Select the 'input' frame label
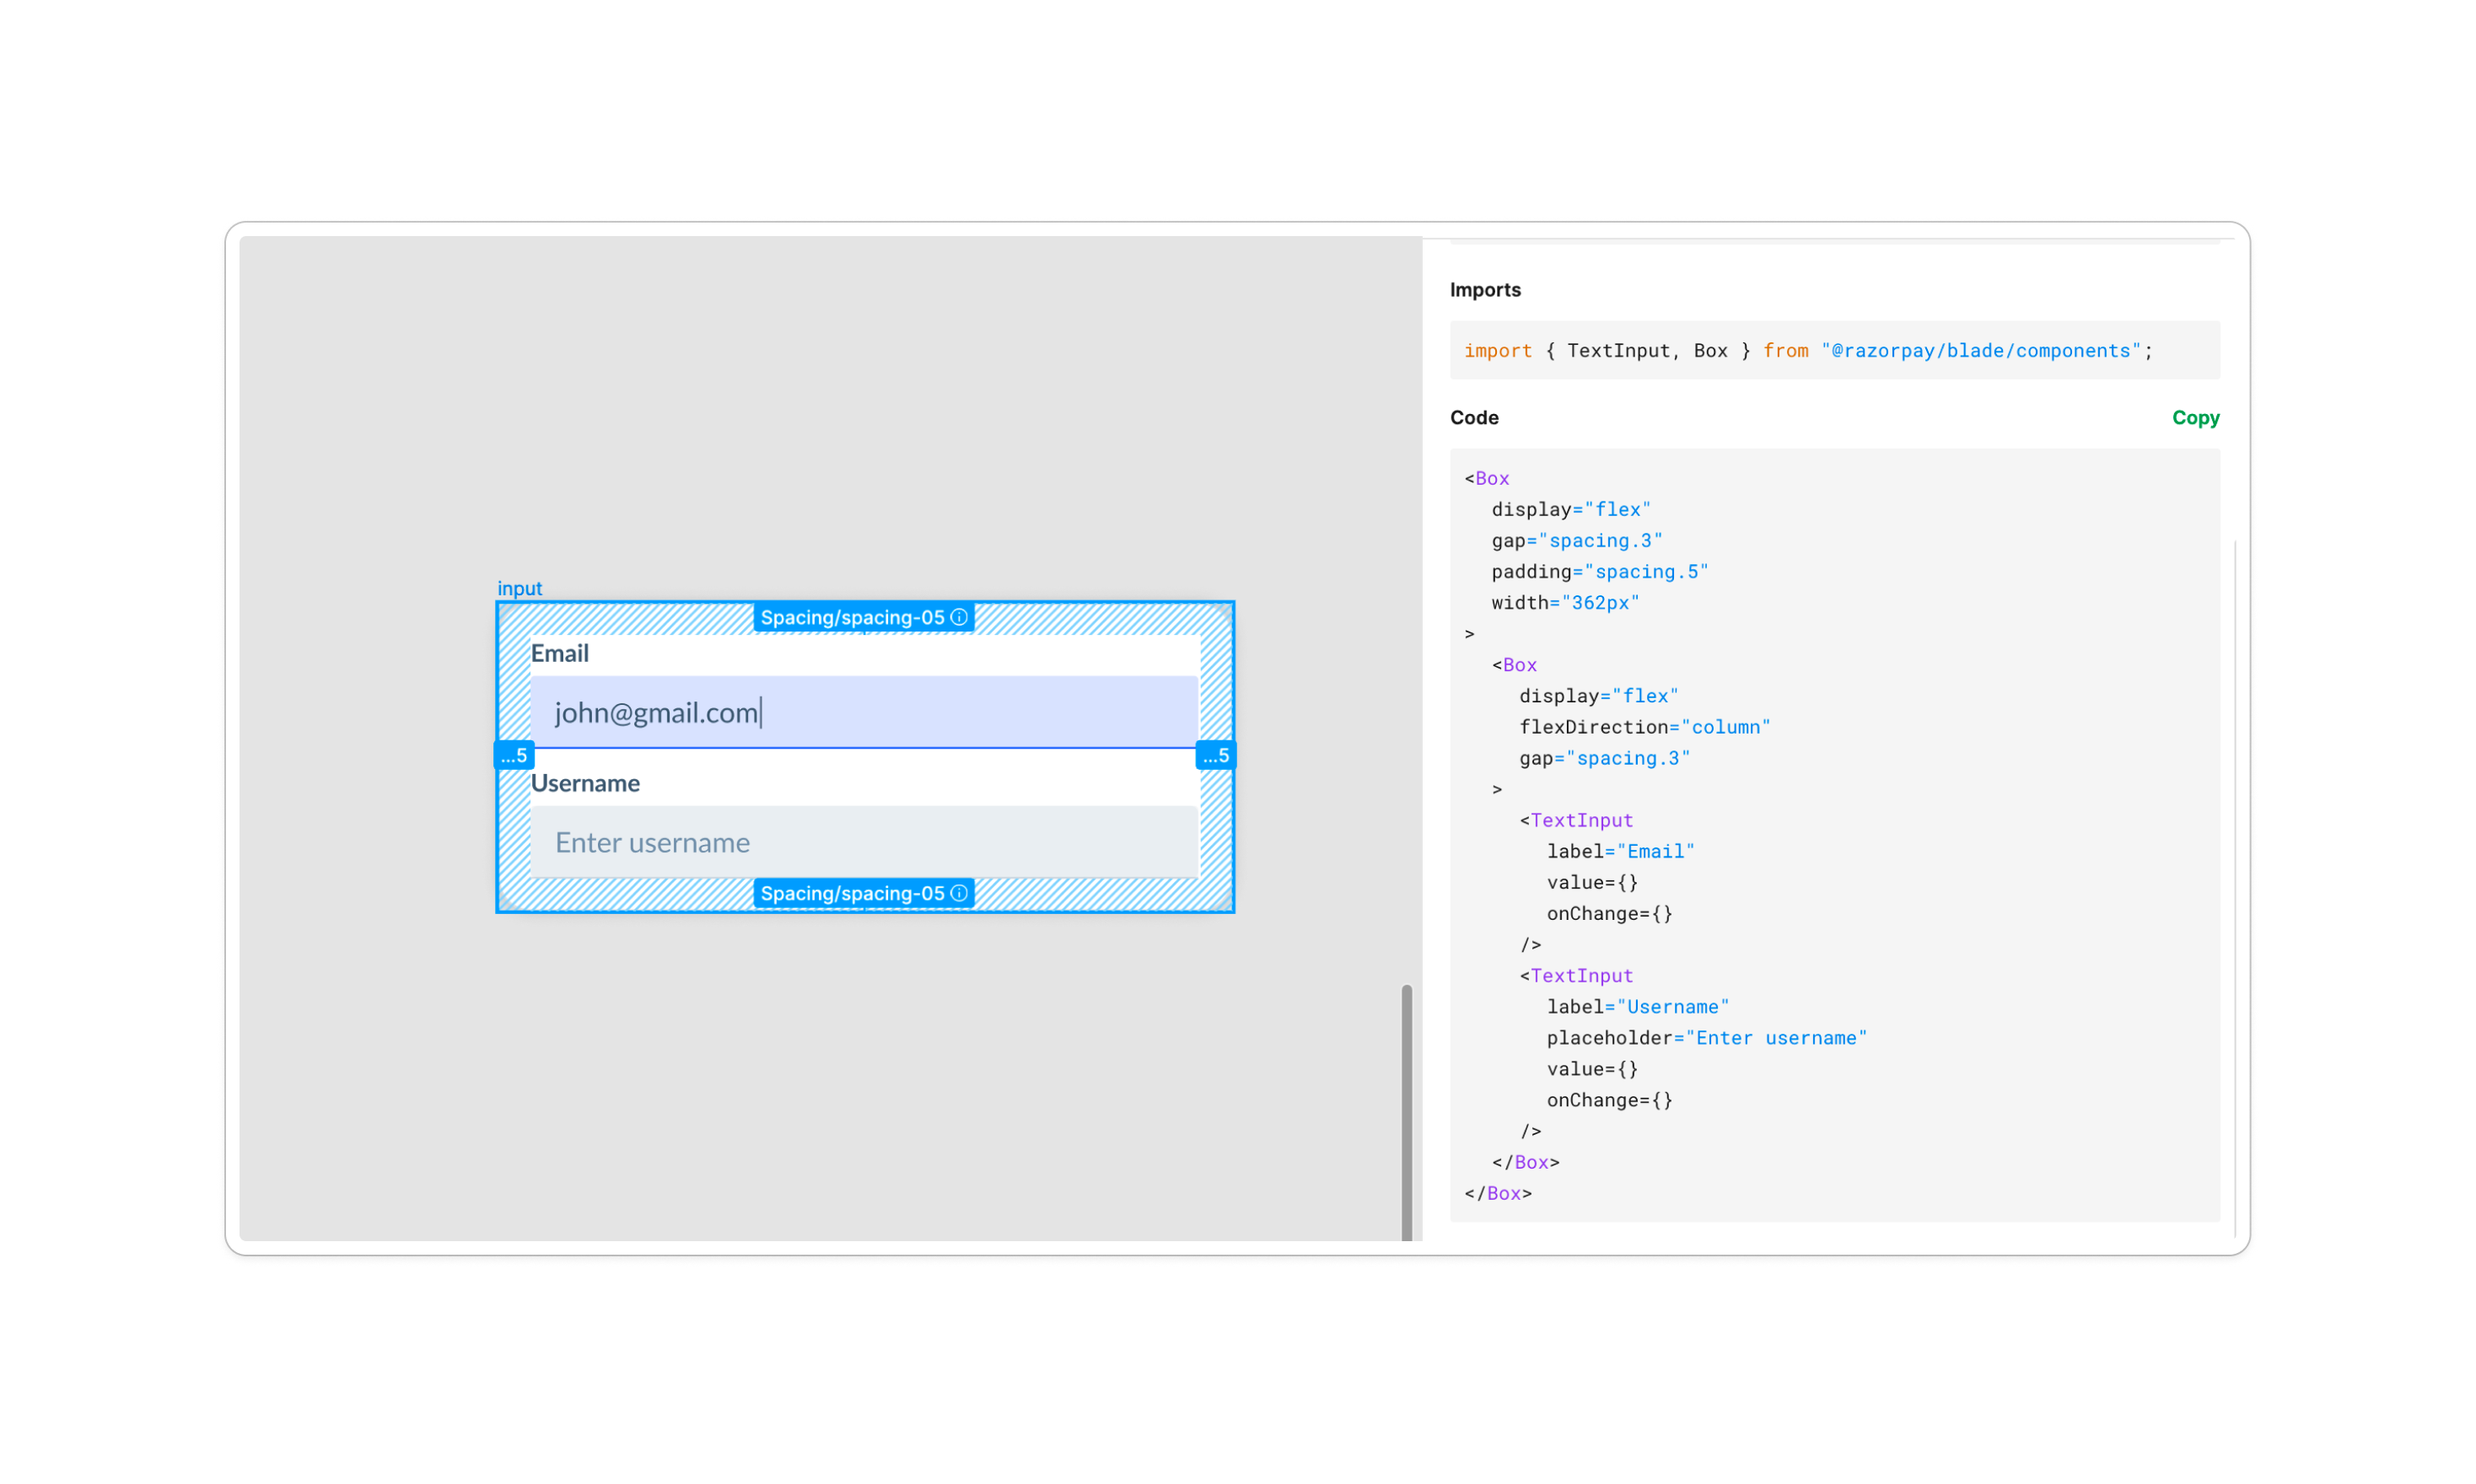The width and height of the screenshot is (2476, 1484). (519, 588)
